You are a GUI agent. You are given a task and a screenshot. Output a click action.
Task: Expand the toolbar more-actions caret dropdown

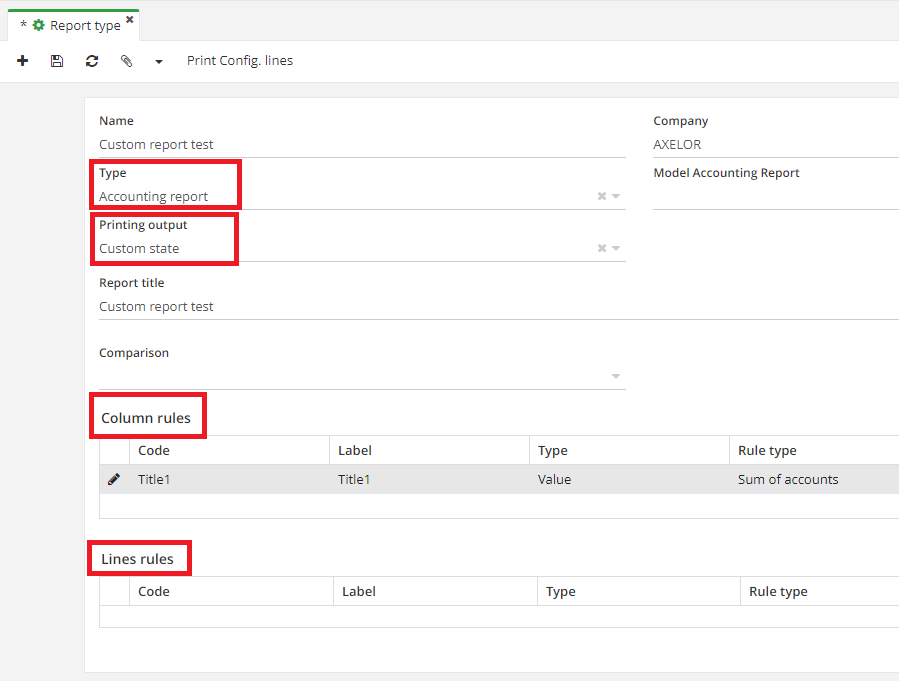point(159,62)
